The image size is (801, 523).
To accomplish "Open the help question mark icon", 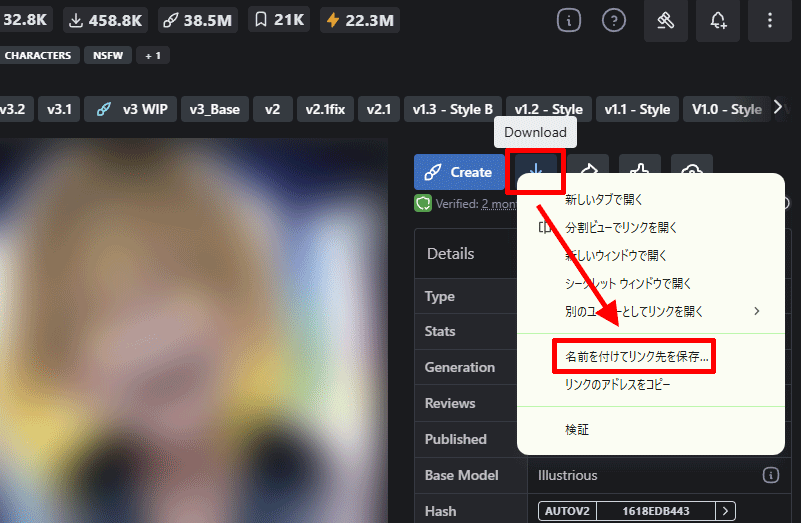I will (x=614, y=20).
